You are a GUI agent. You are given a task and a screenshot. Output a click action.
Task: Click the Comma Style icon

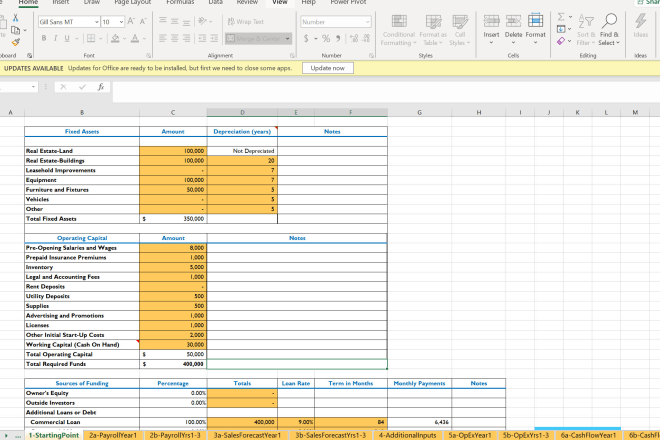click(x=338, y=39)
